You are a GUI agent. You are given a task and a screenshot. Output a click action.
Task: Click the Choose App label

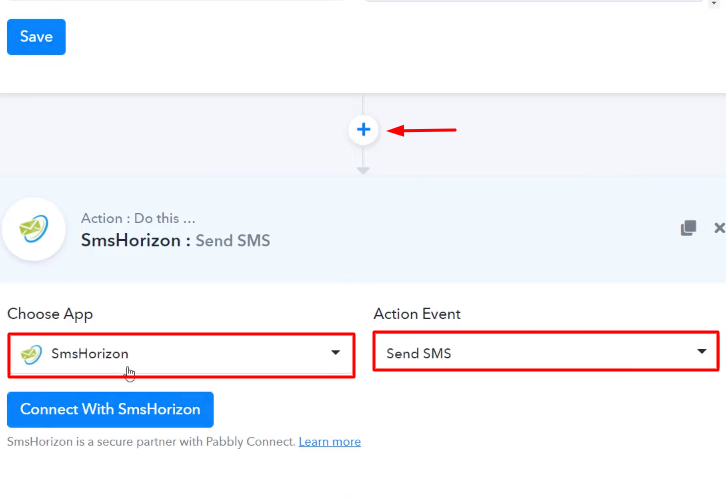(50, 314)
